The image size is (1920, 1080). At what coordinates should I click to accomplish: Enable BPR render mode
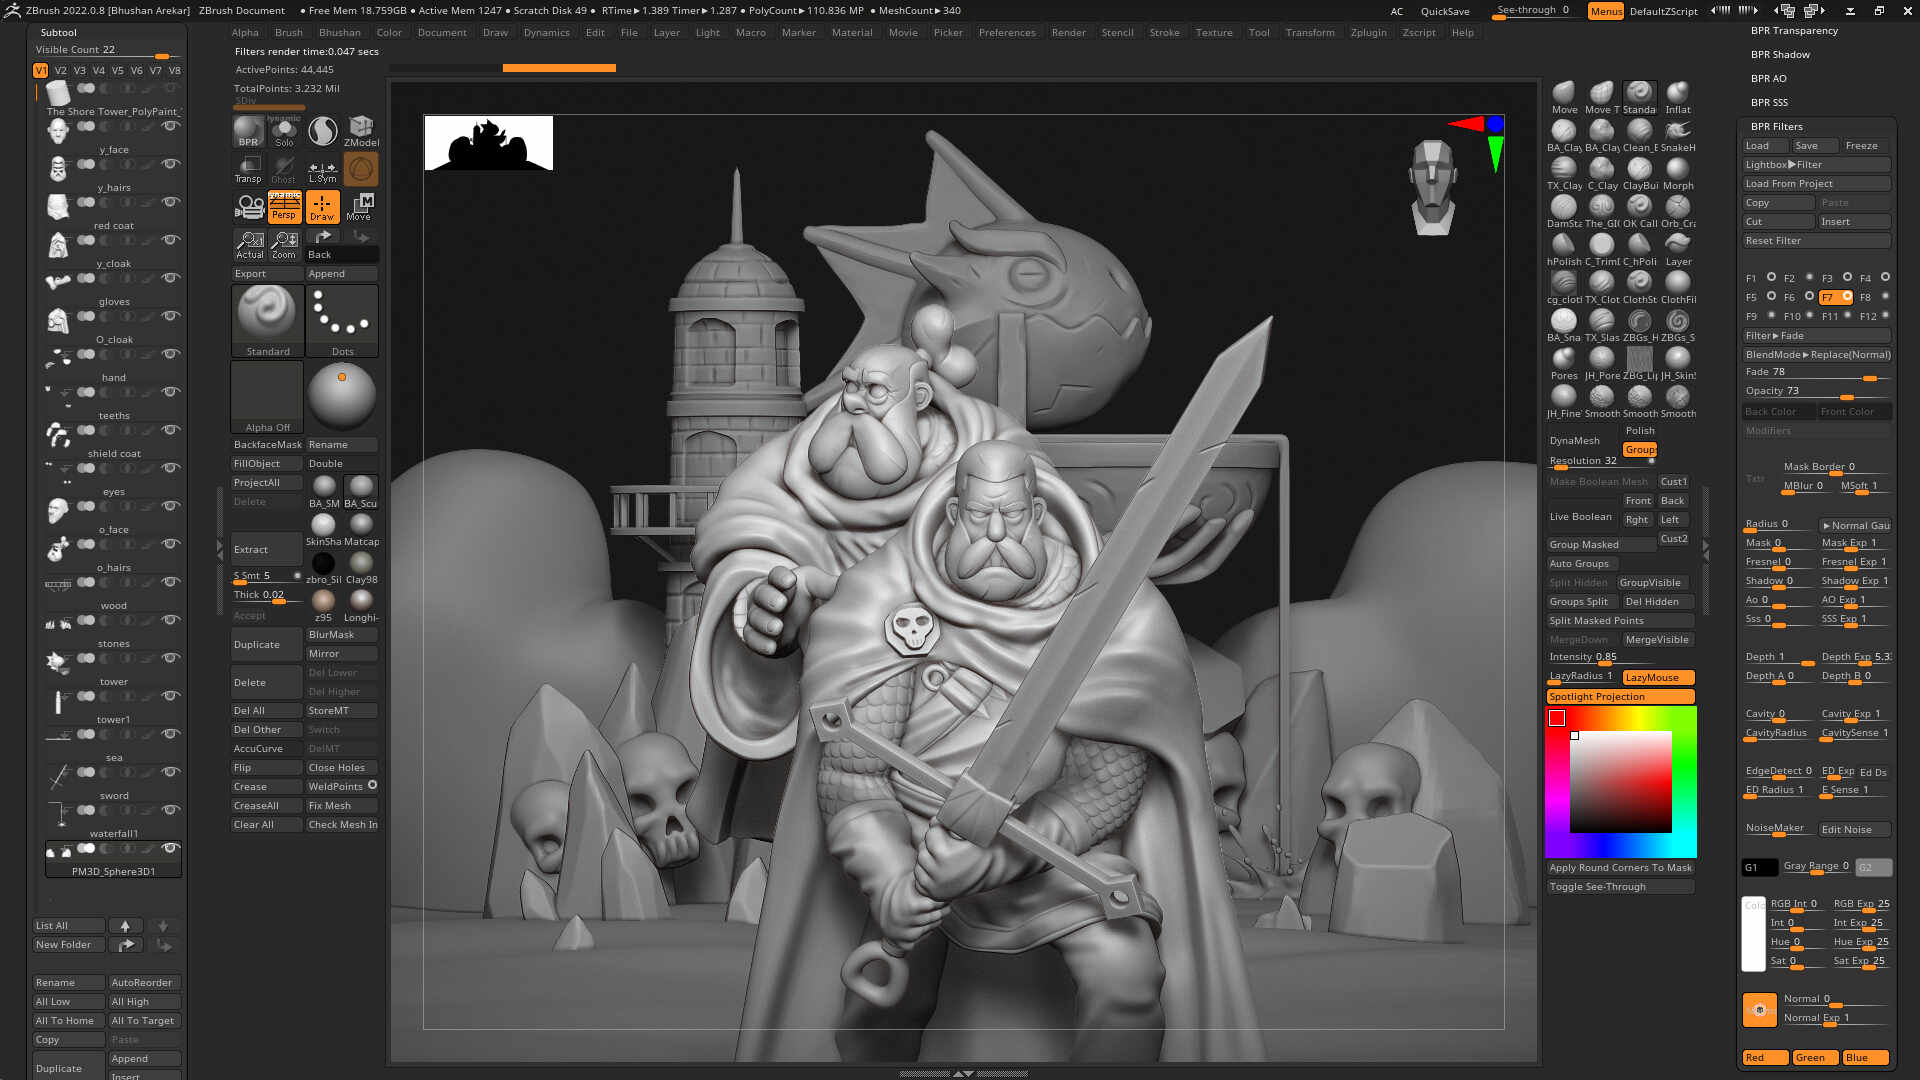(247, 131)
